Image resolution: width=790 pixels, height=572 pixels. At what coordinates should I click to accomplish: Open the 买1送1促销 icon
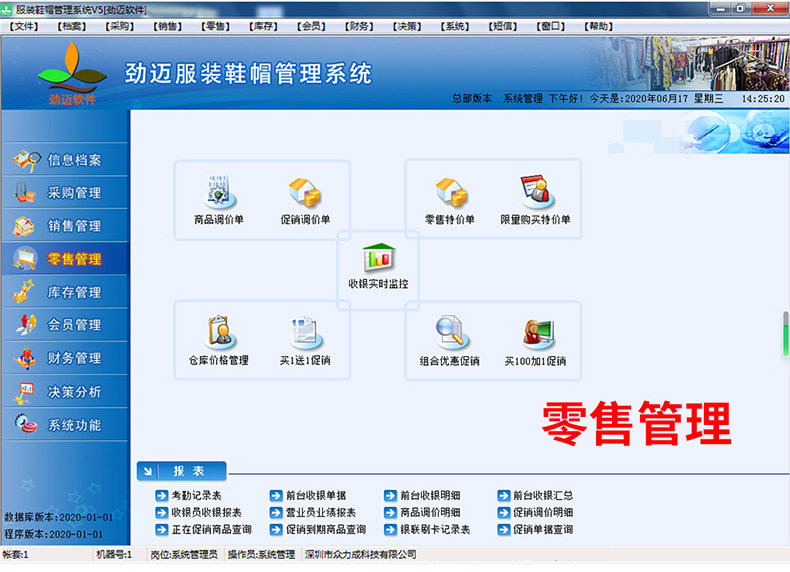click(305, 333)
